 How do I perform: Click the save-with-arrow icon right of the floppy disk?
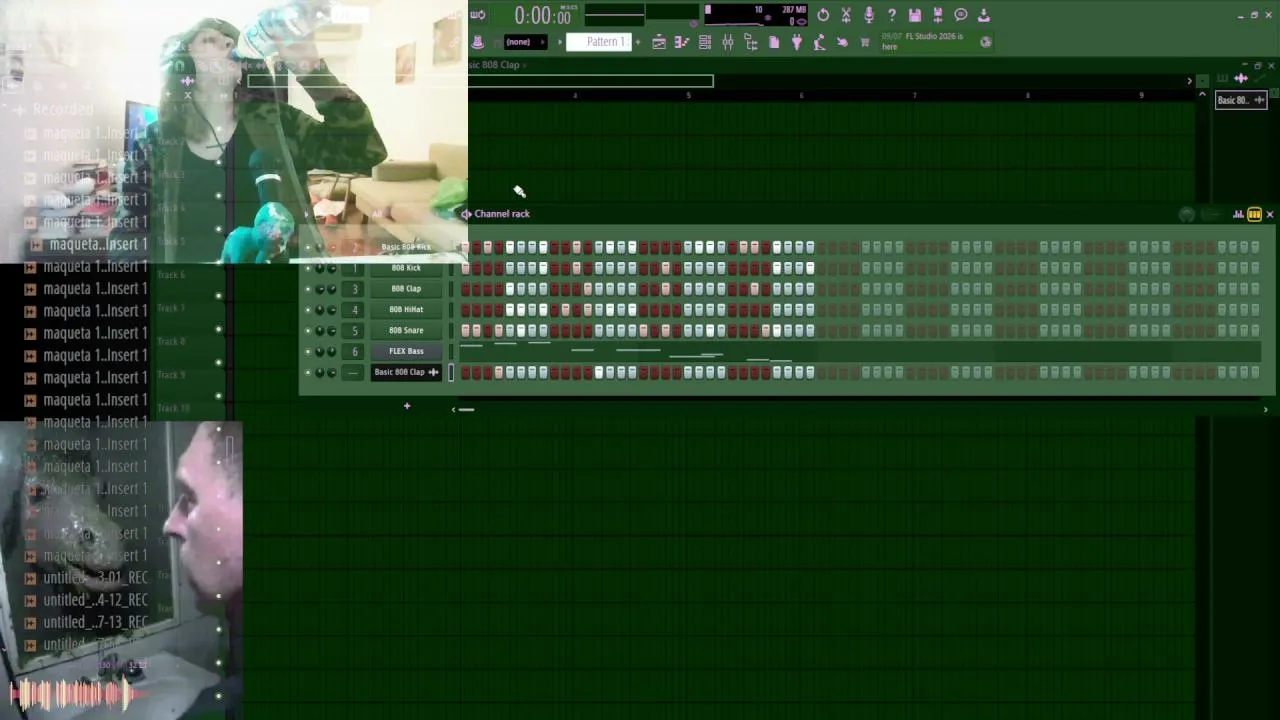[x=938, y=15]
